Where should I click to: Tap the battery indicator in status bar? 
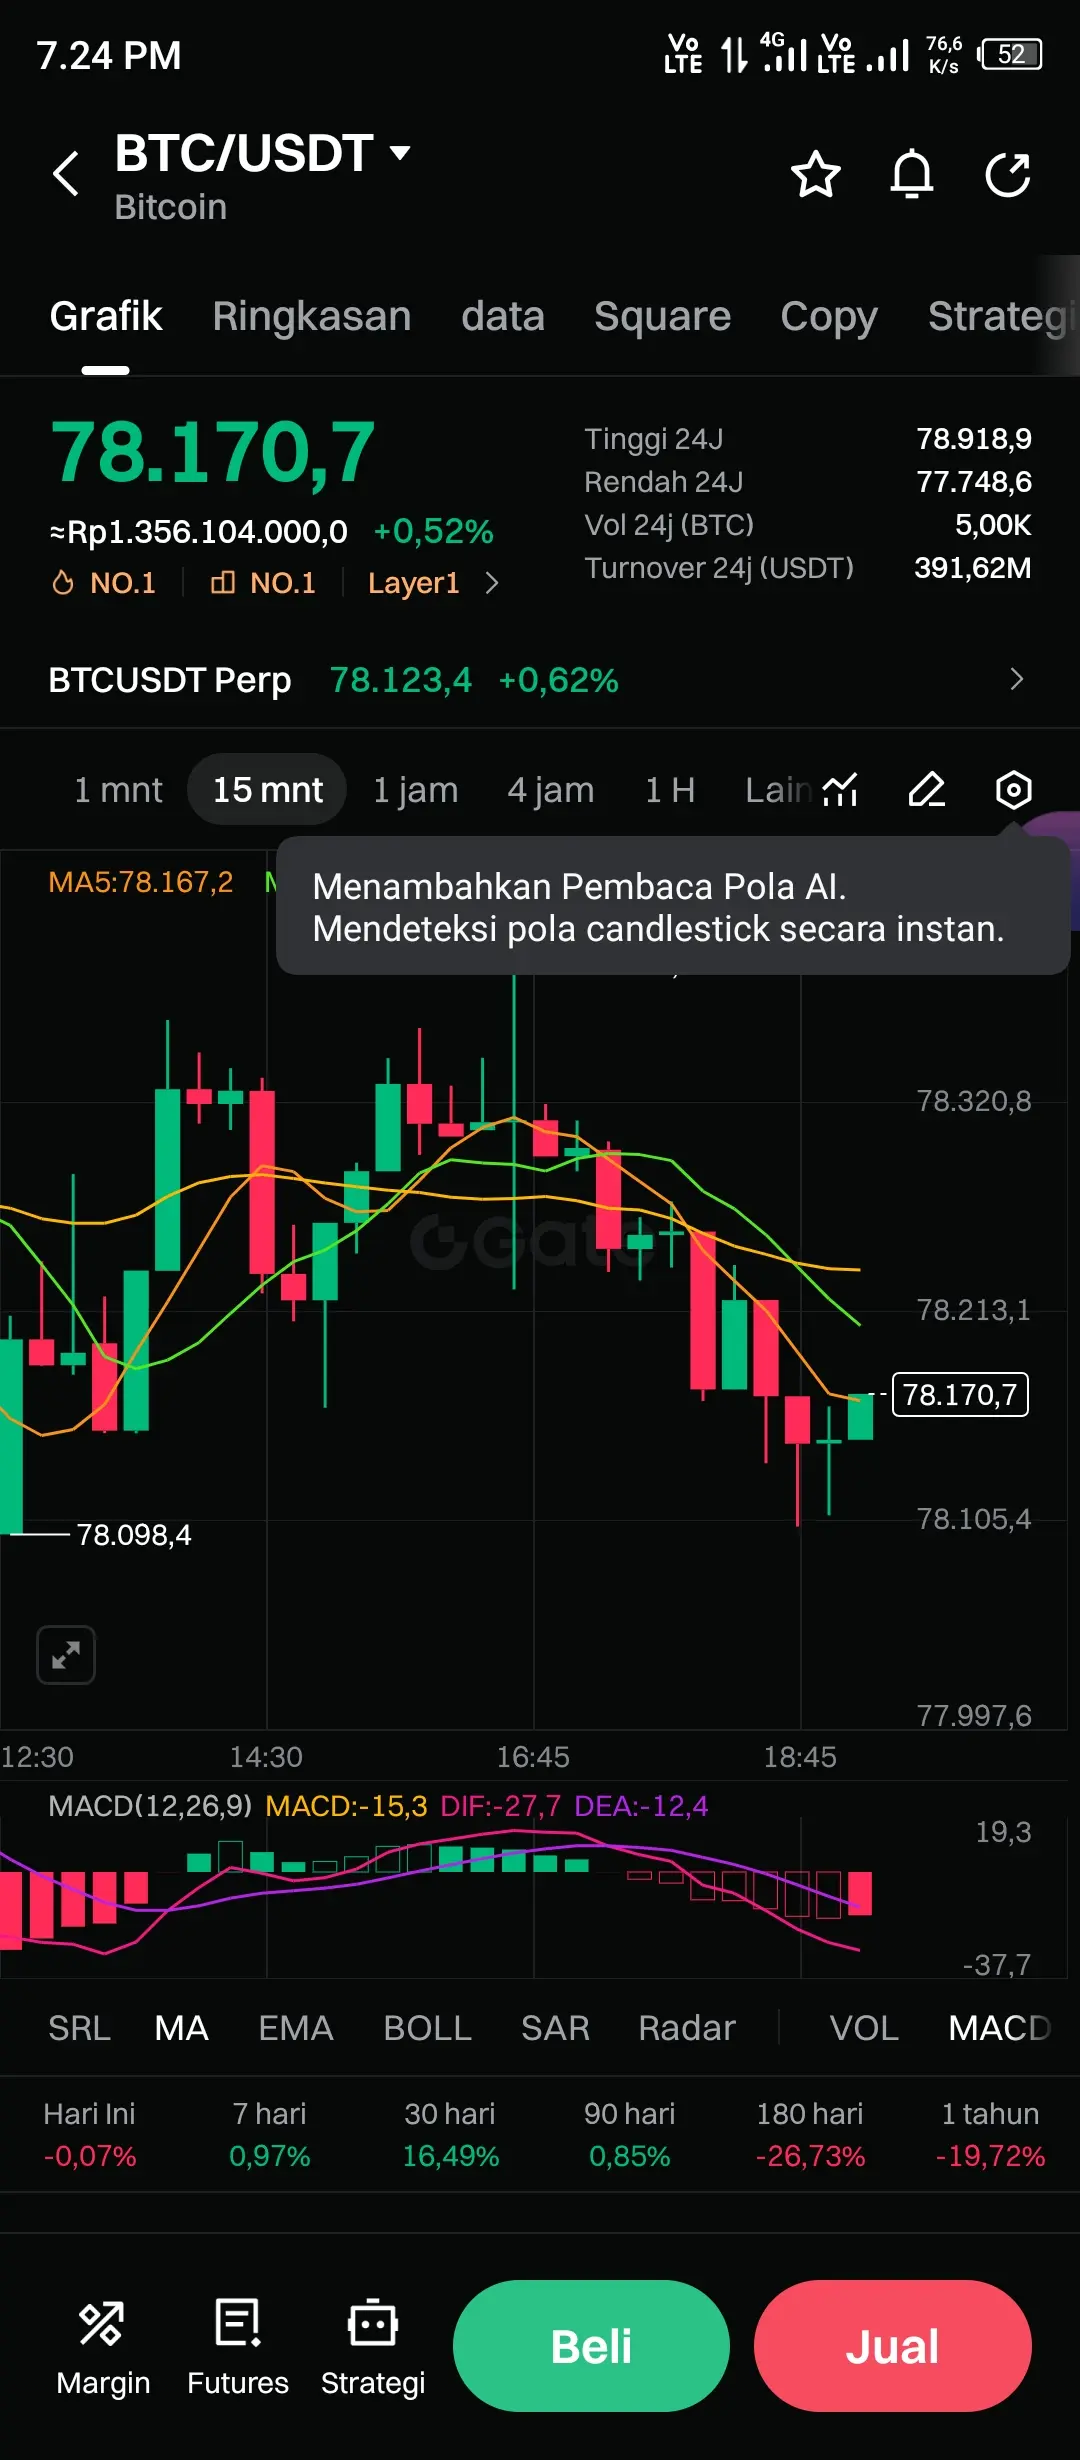[1011, 54]
